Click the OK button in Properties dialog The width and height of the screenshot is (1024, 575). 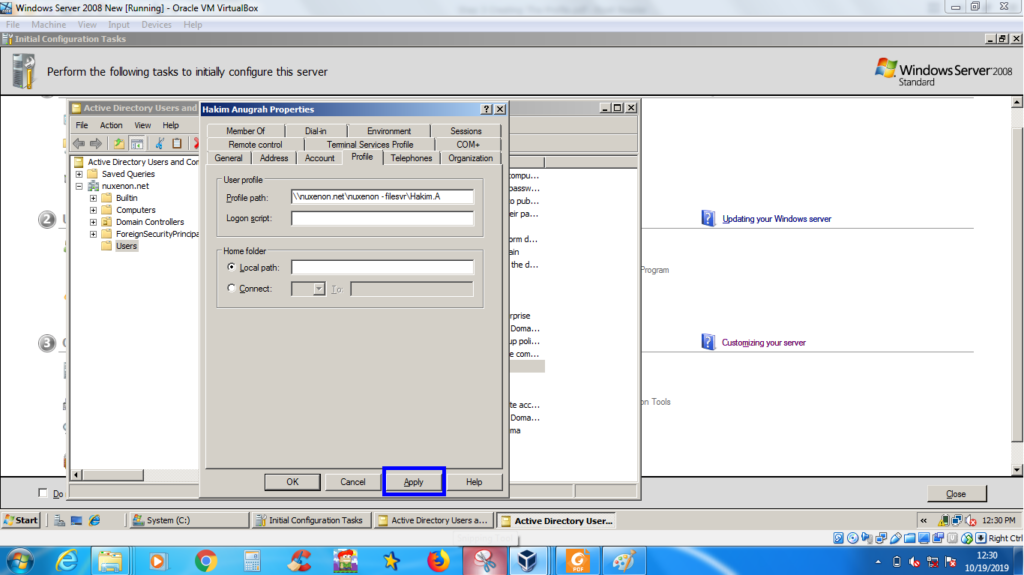[x=292, y=482]
